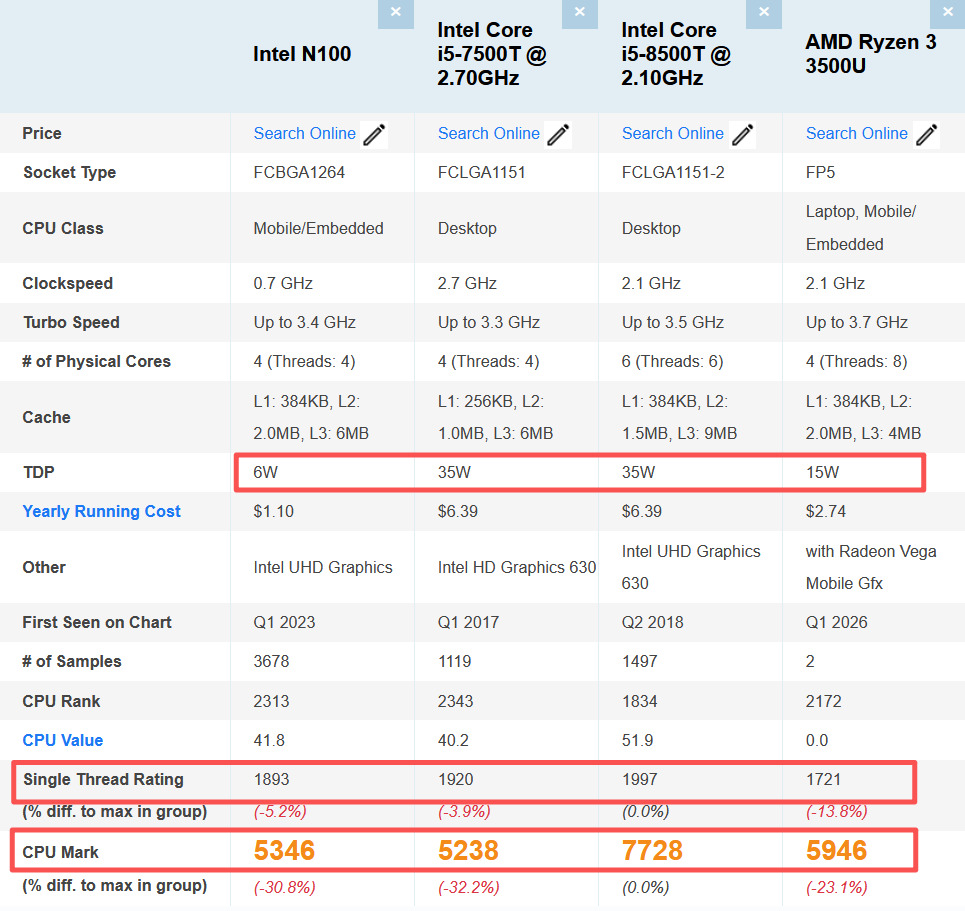Click the $2.74 yearly running cost
Screen dimensions: 965x911
coord(825,512)
